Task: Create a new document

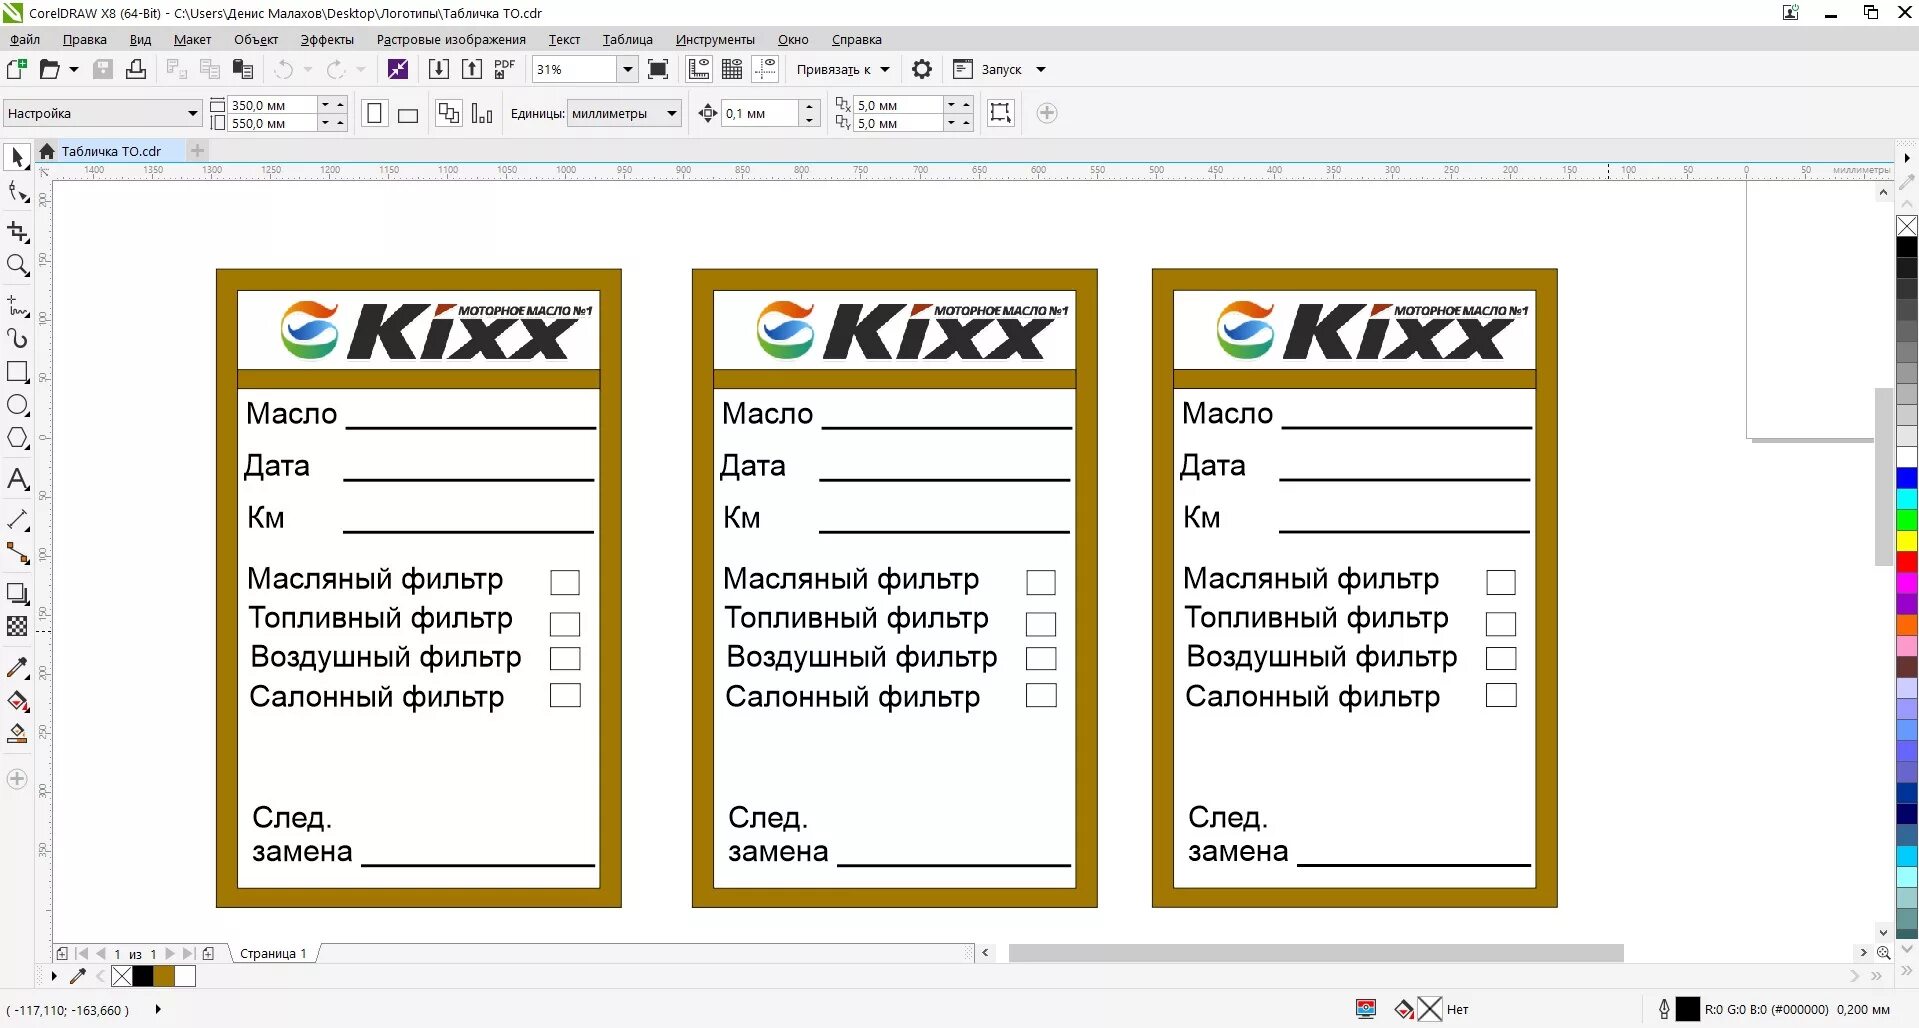Action: point(17,69)
